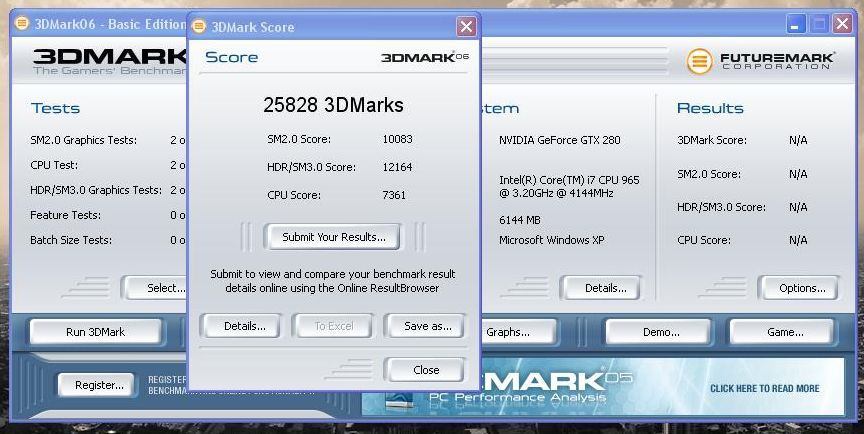
Task: Click 'CPU Score:' label in Results panel
Action: [x=704, y=240]
